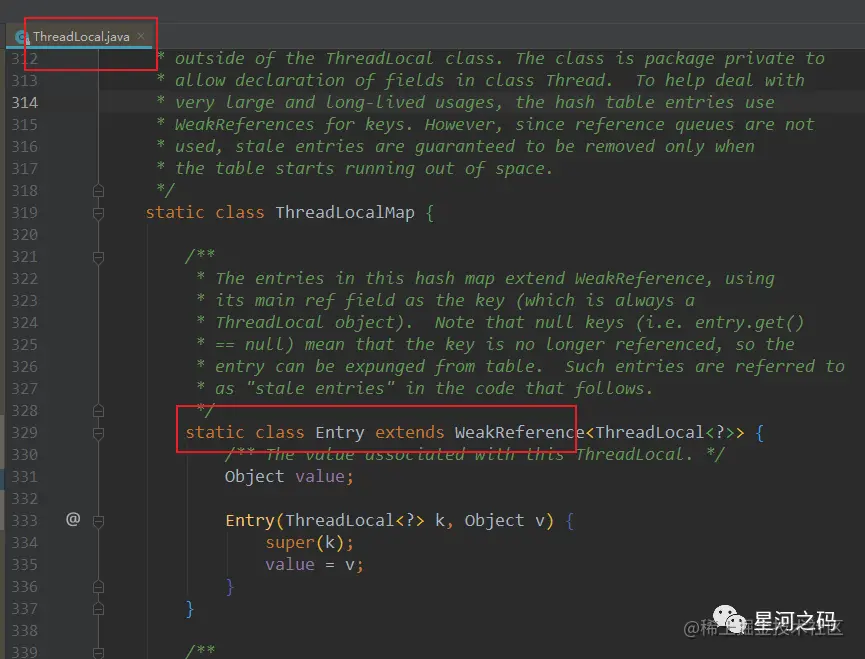Viewport: 865px width, 659px height.
Task: Click line number 319 in the gutter
Action: (25, 212)
